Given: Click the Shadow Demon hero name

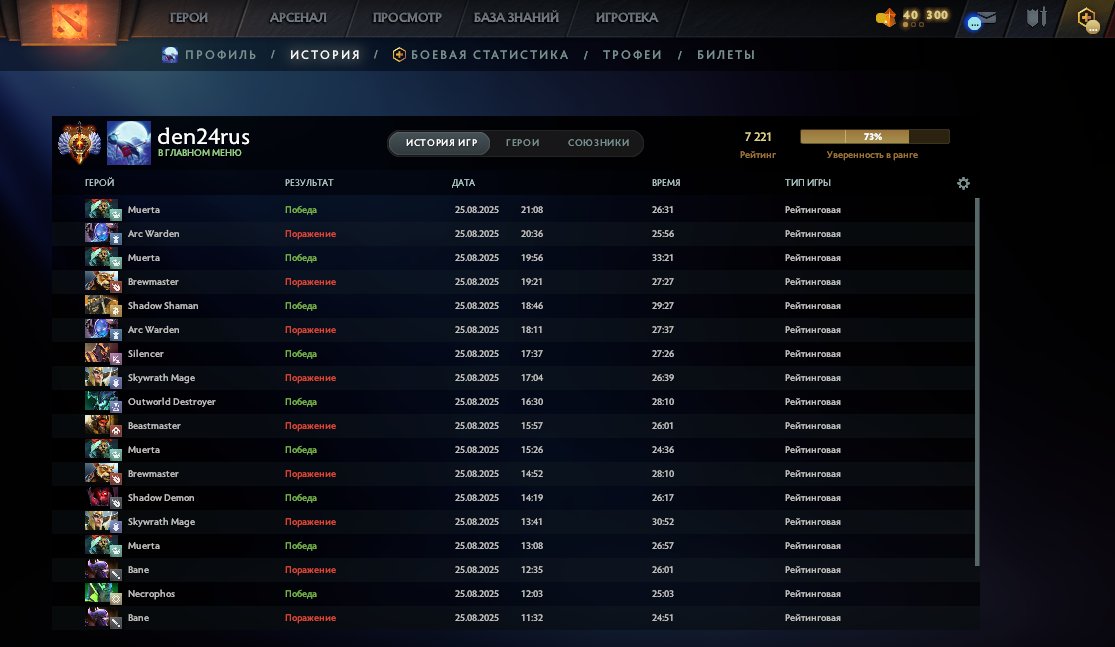Looking at the screenshot, I should click(x=161, y=498).
